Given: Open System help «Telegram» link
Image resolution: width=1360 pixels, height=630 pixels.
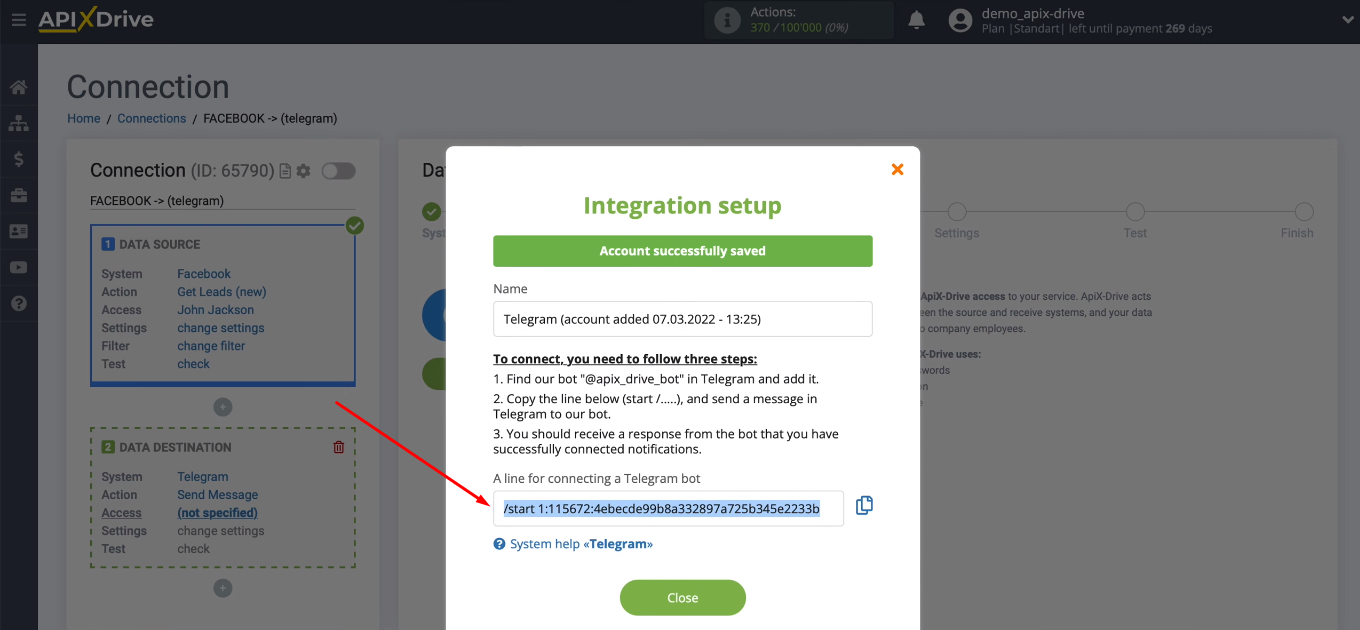Looking at the screenshot, I should pyautogui.click(x=573, y=543).
